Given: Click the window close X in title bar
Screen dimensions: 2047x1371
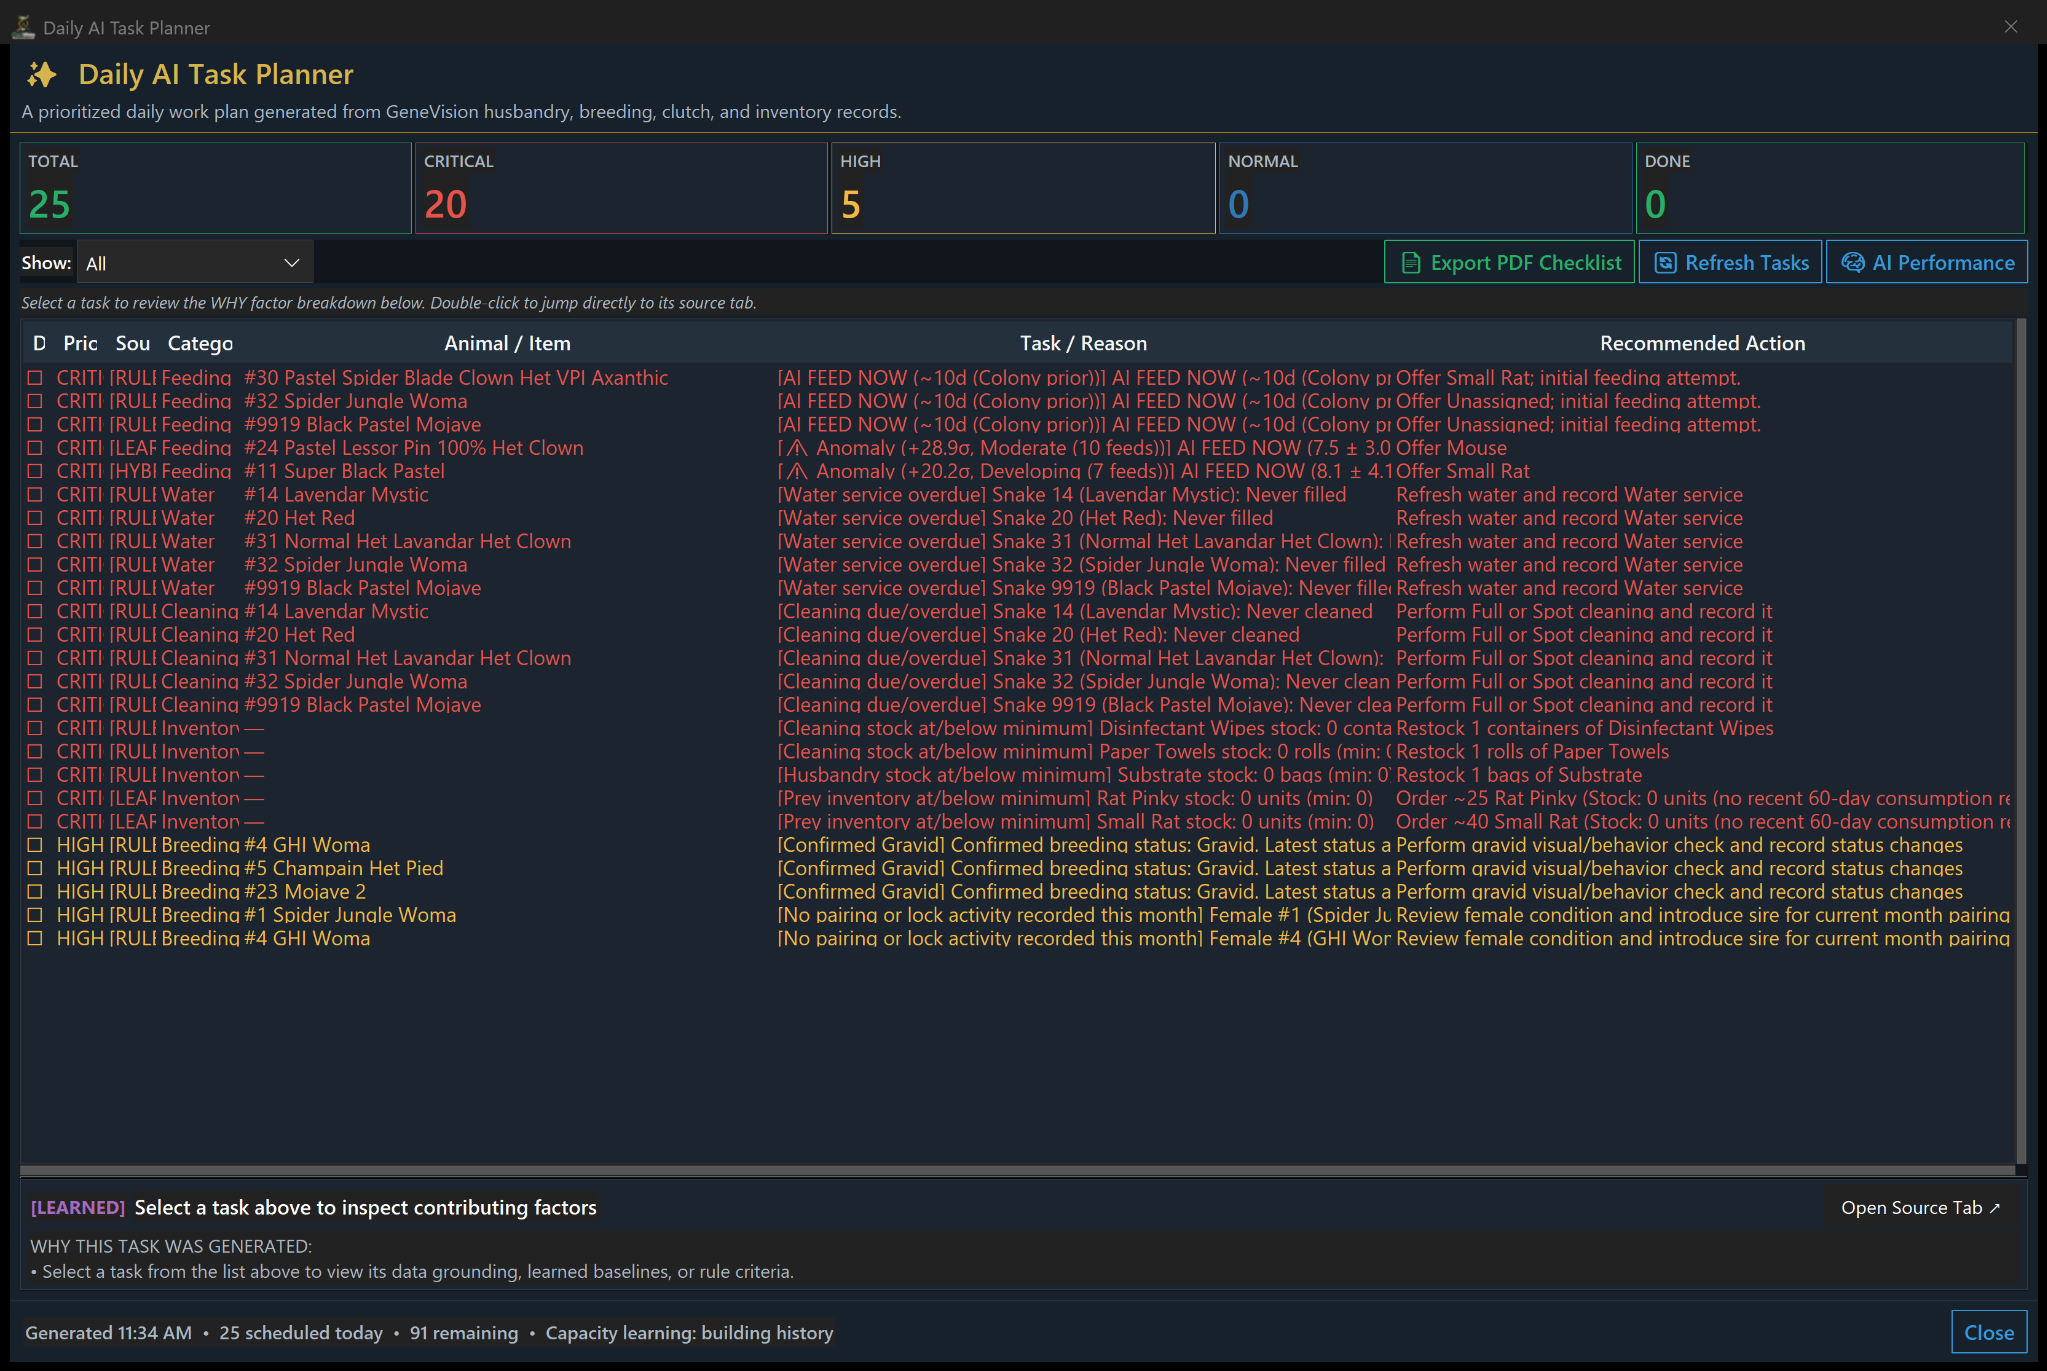Looking at the screenshot, I should point(2011,27).
